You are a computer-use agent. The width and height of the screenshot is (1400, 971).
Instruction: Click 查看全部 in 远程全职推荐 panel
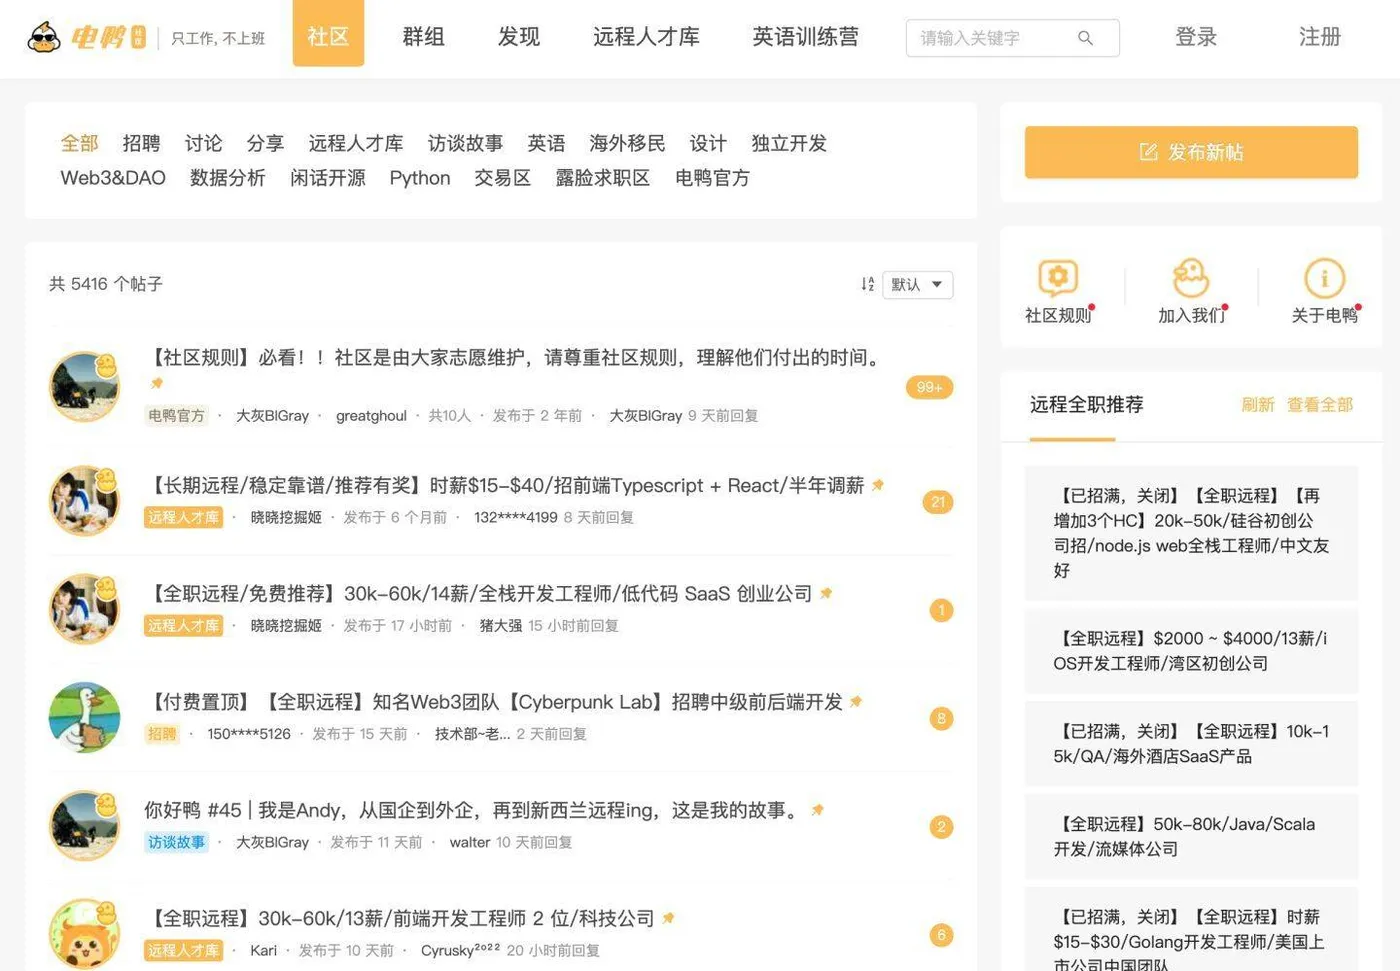1320,405
